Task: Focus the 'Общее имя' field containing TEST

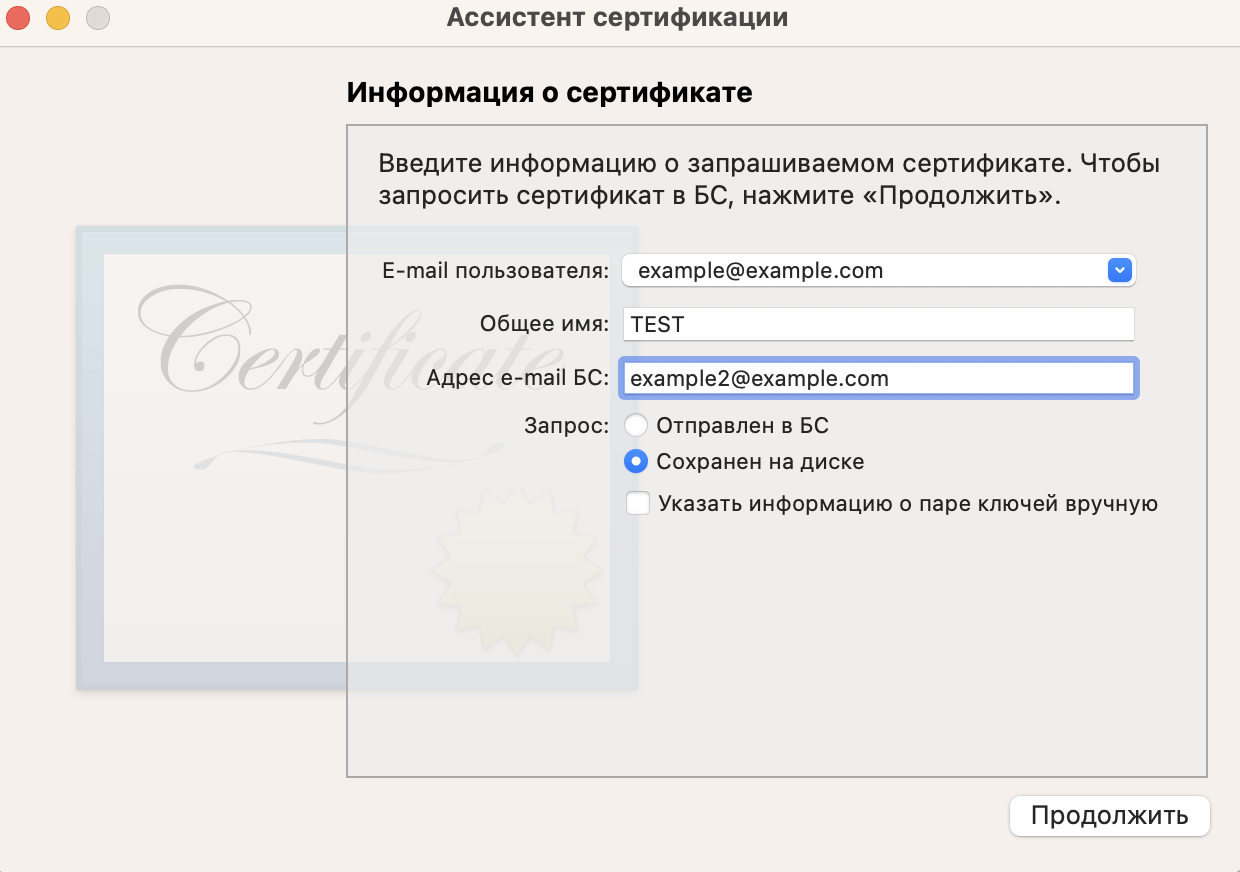Action: click(x=878, y=324)
